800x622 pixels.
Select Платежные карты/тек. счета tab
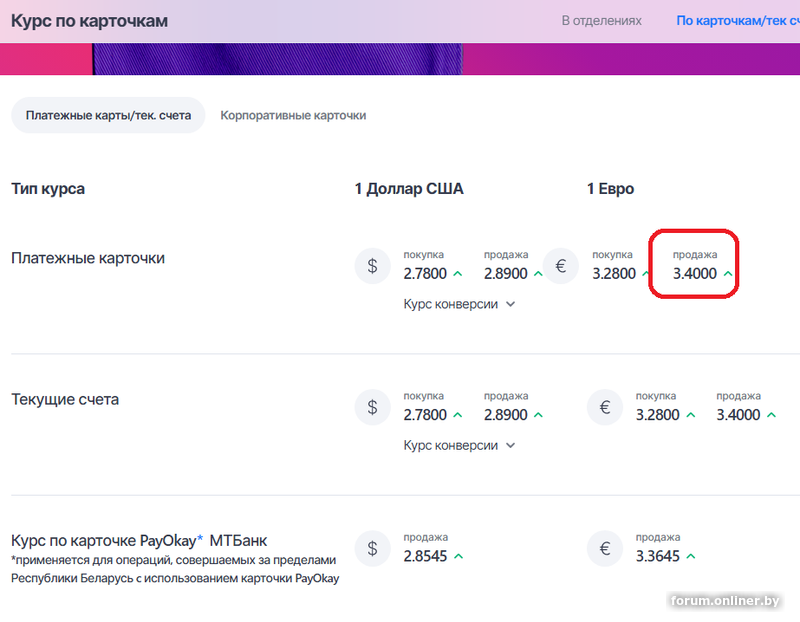click(x=108, y=115)
